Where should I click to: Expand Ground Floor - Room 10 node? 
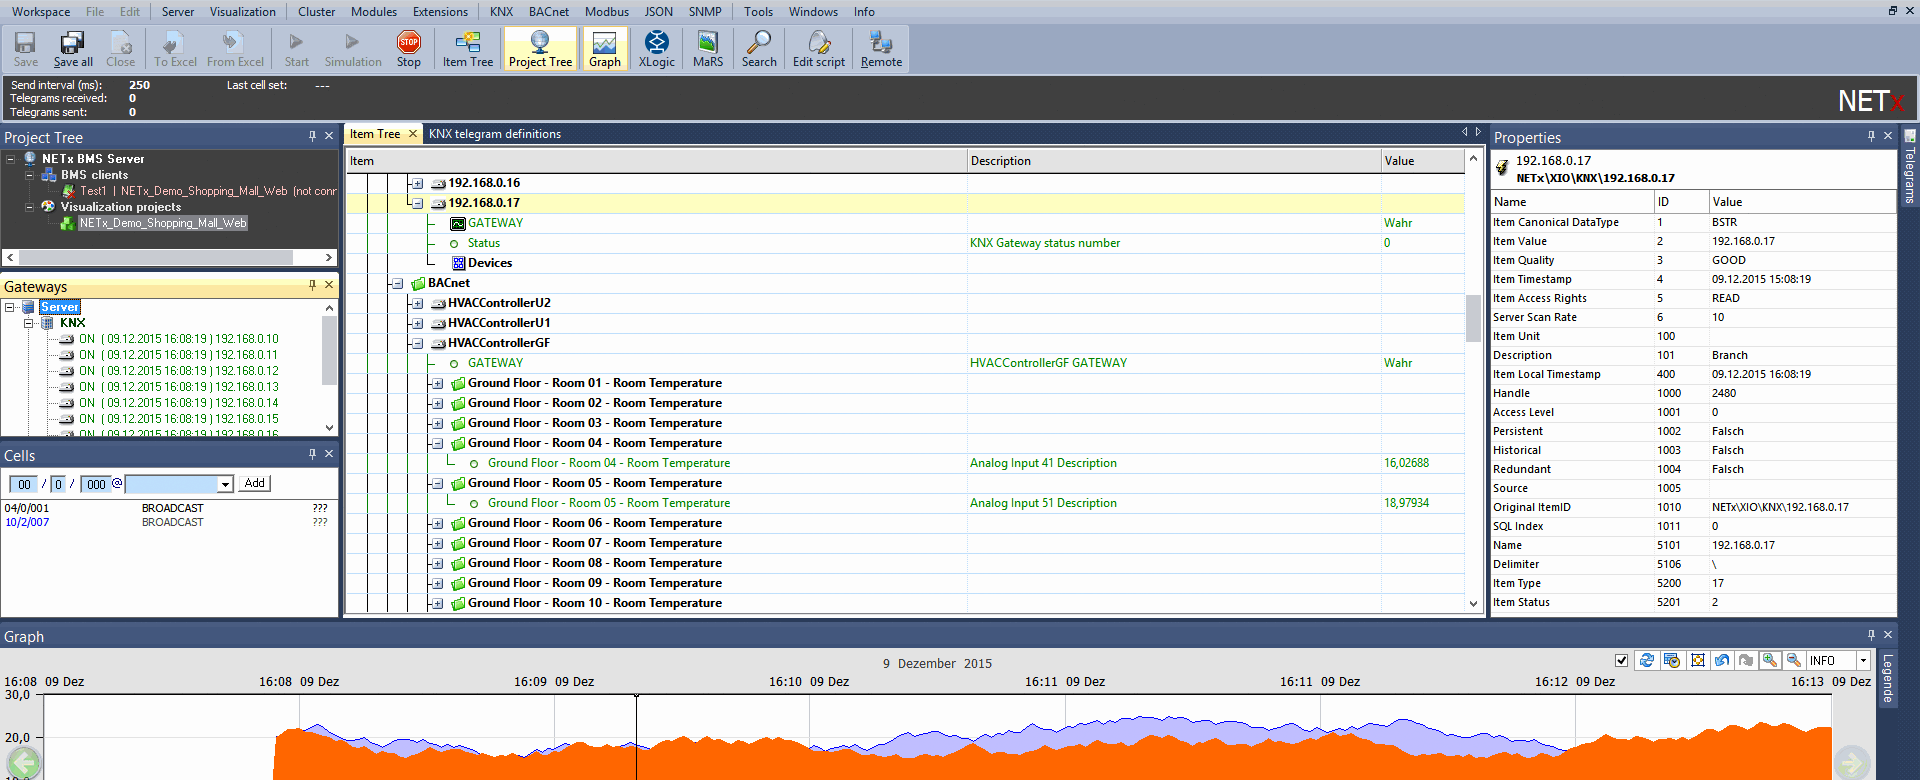438,603
